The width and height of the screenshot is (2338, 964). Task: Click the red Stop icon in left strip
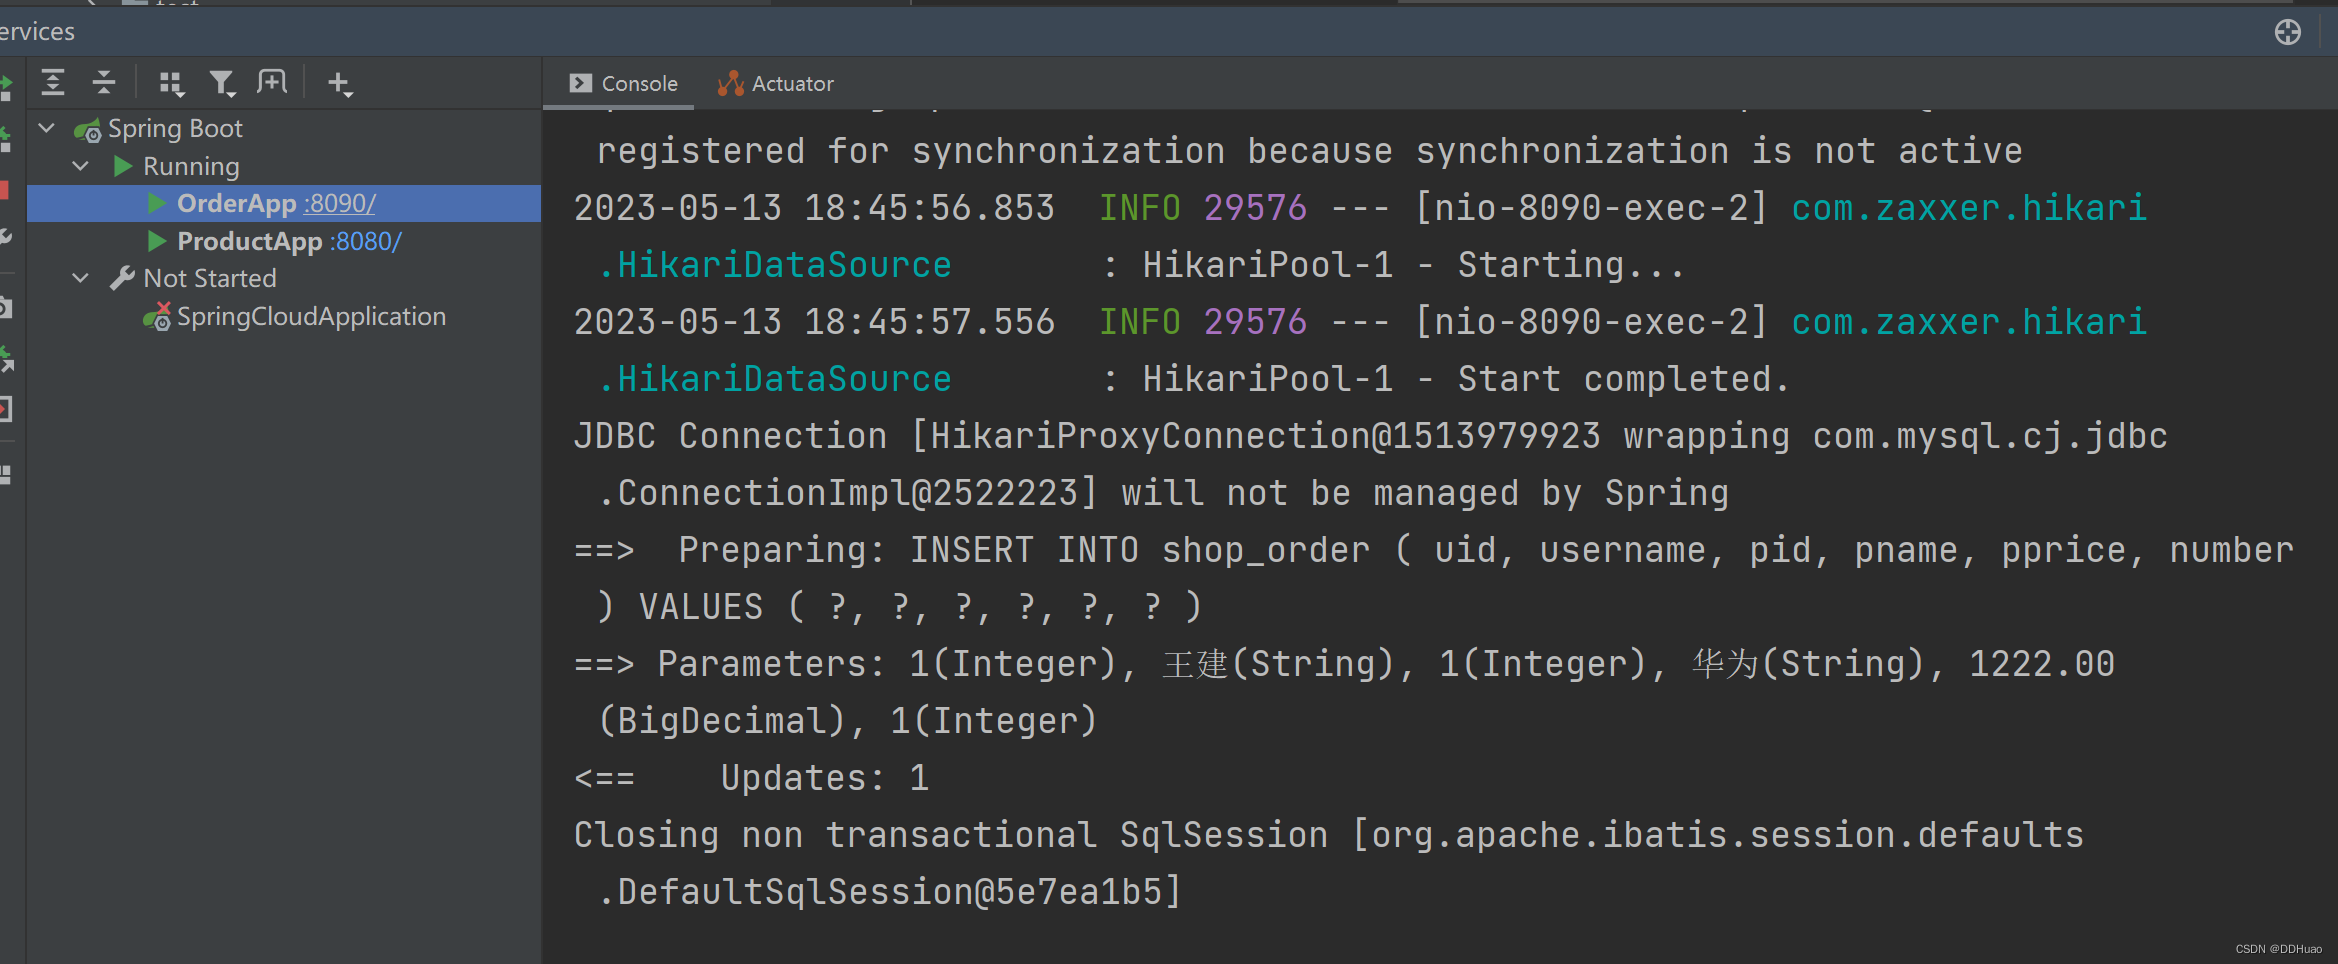pos(4,190)
